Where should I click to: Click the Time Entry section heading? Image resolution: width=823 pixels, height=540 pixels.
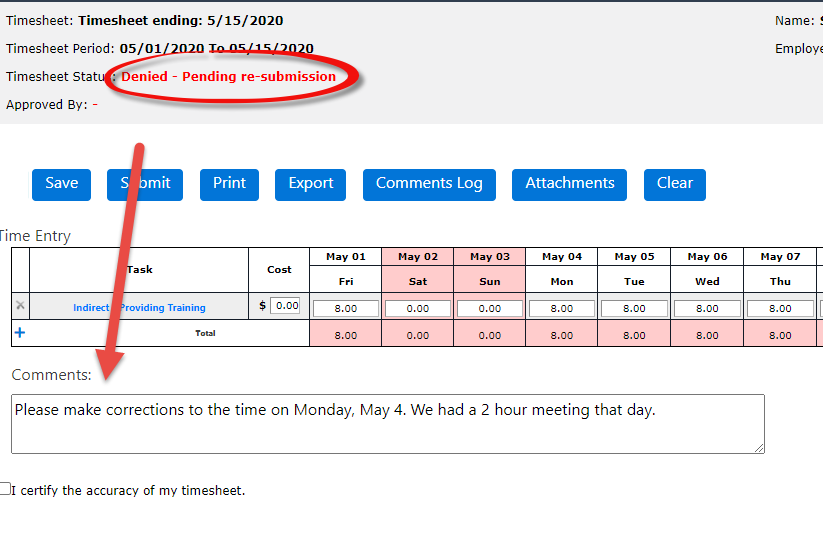pos(35,236)
